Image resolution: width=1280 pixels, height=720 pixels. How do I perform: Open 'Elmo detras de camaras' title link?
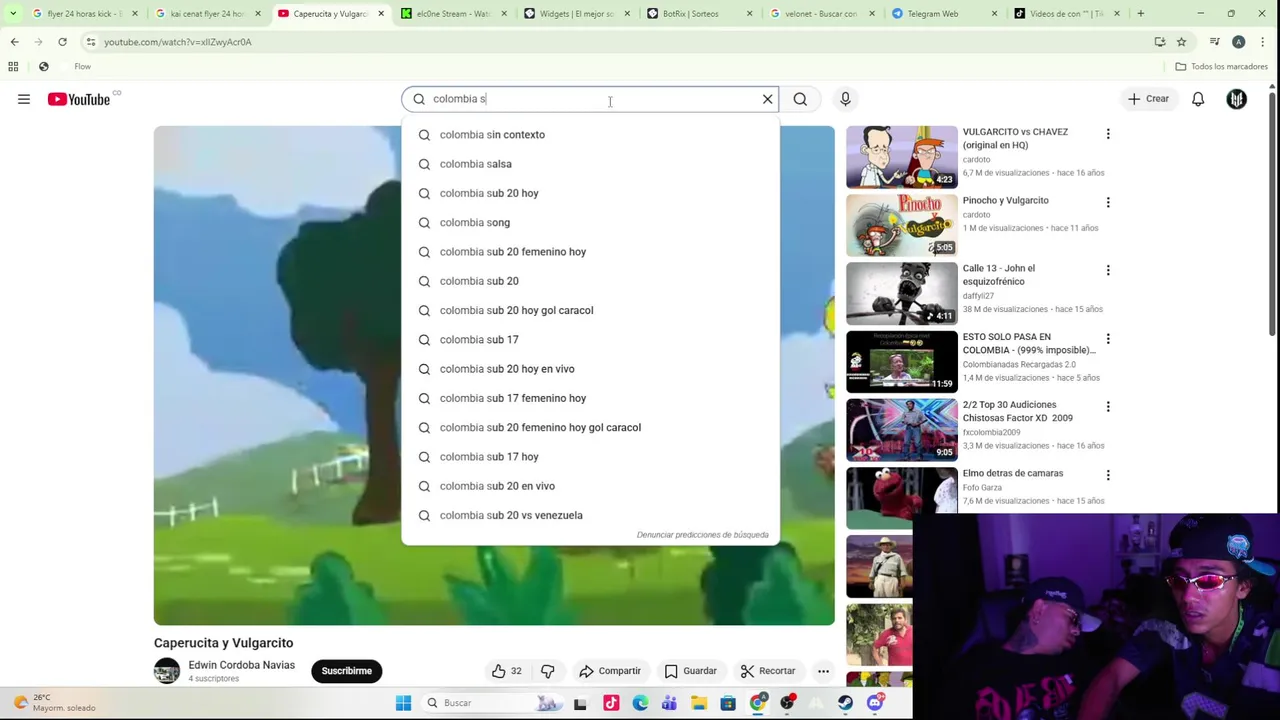pyautogui.click(x=1012, y=473)
